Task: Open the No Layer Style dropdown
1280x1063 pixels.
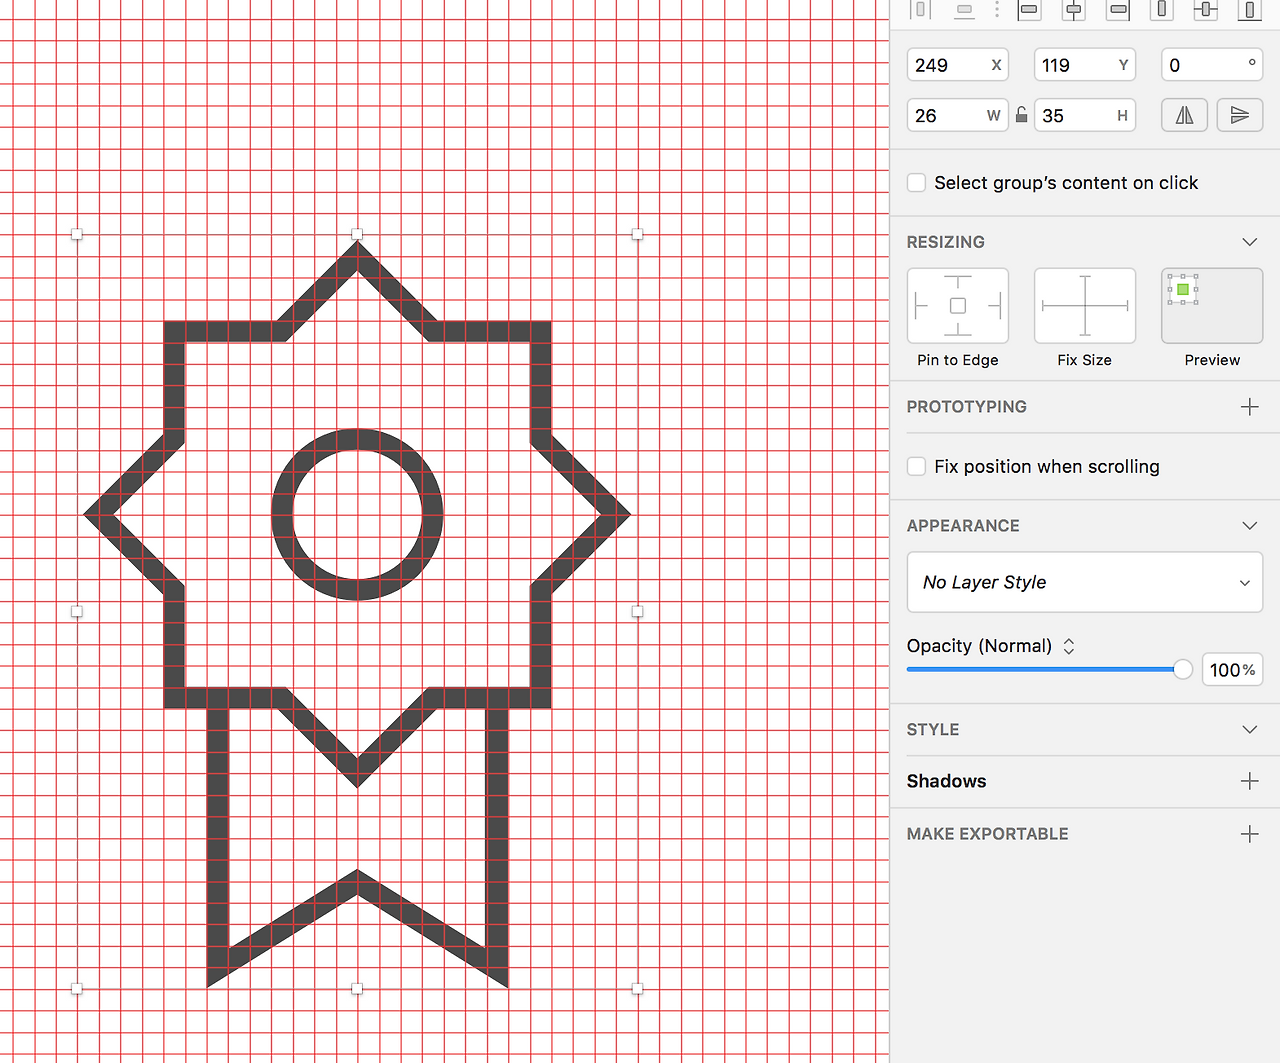Action: [x=1085, y=582]
